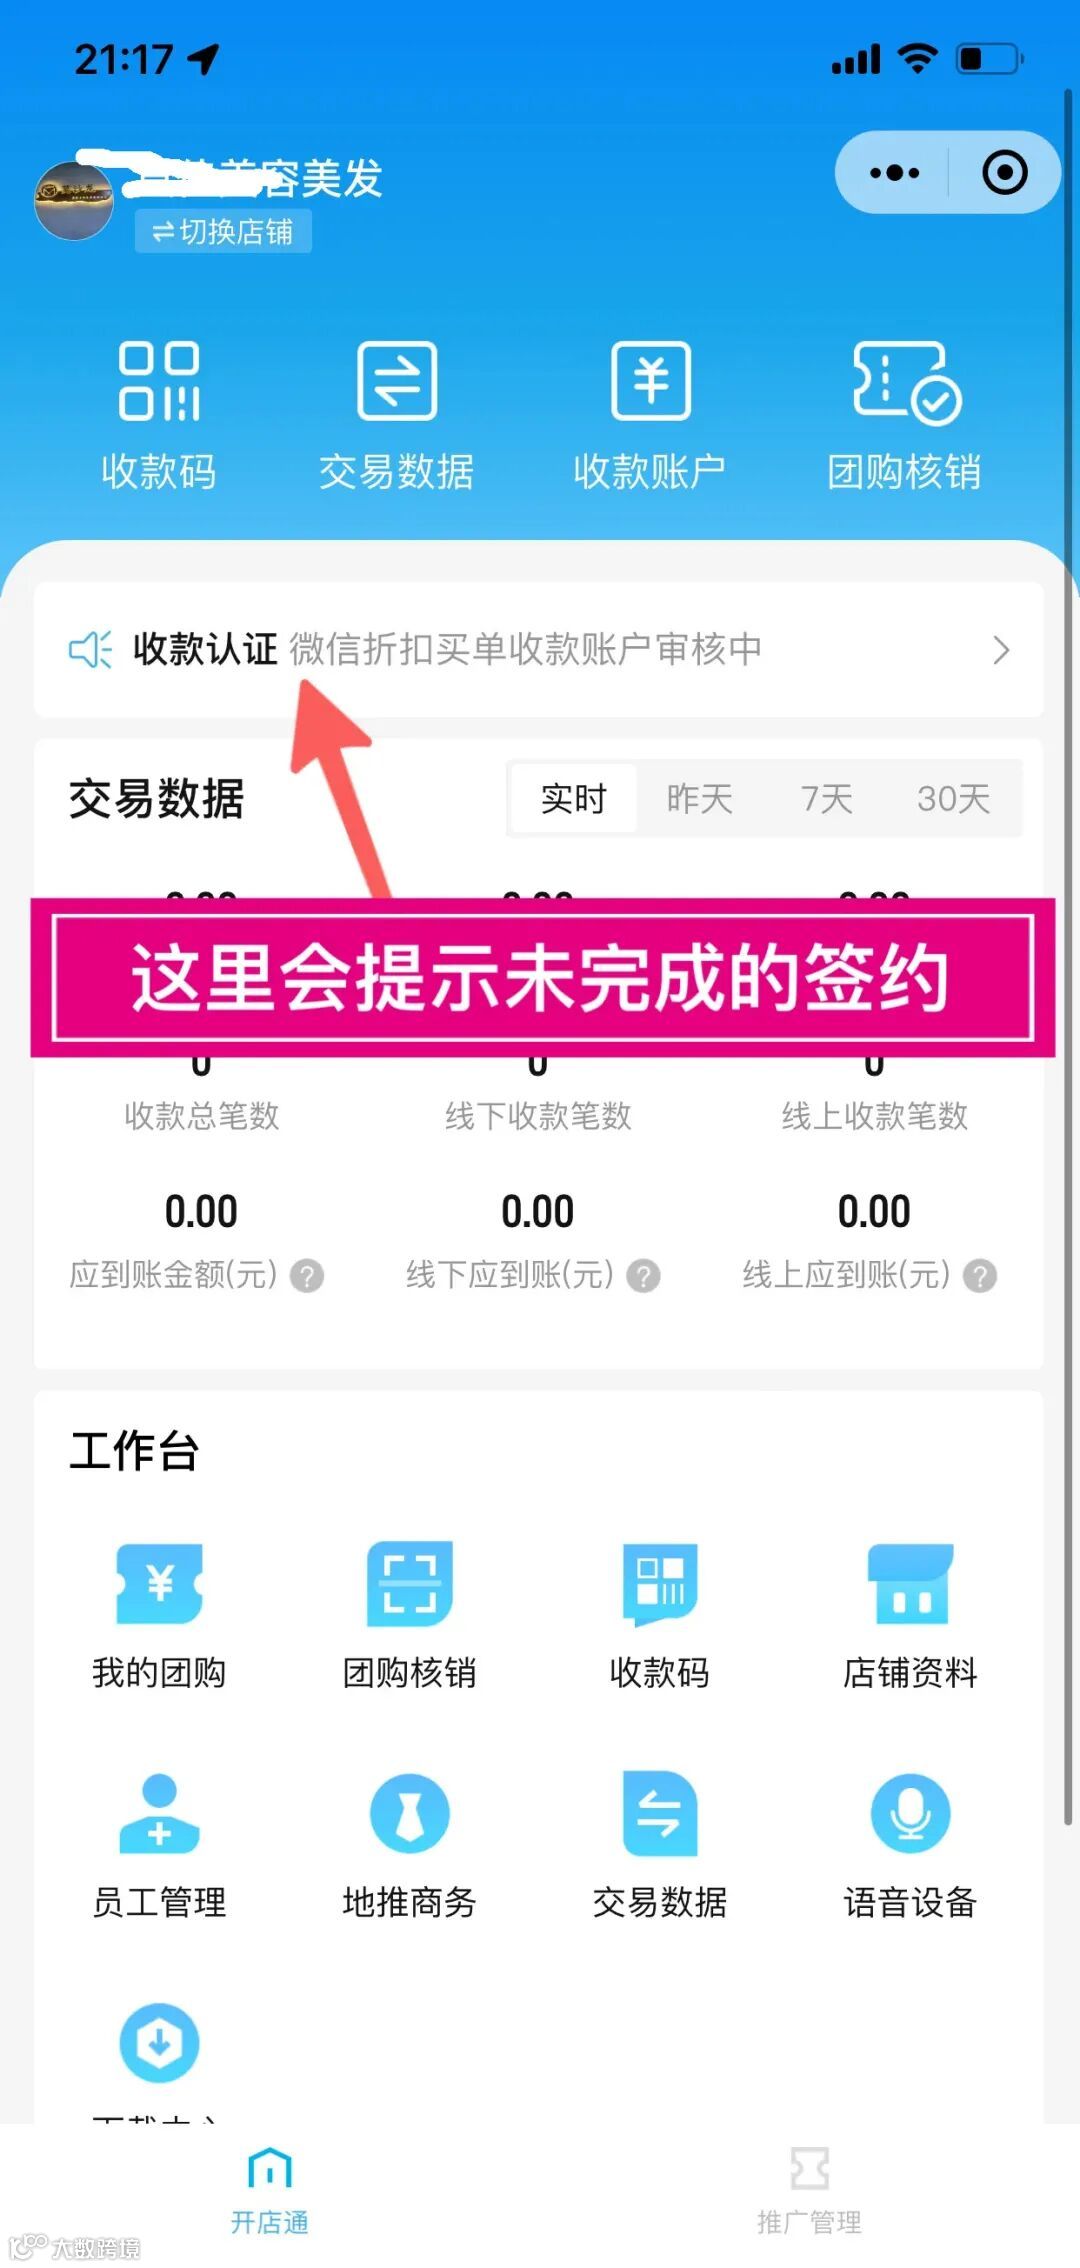1080x2268 pixels.
Task: Open the 收款码 icon in the top blue bar
Action: click(x=159, y=381)
